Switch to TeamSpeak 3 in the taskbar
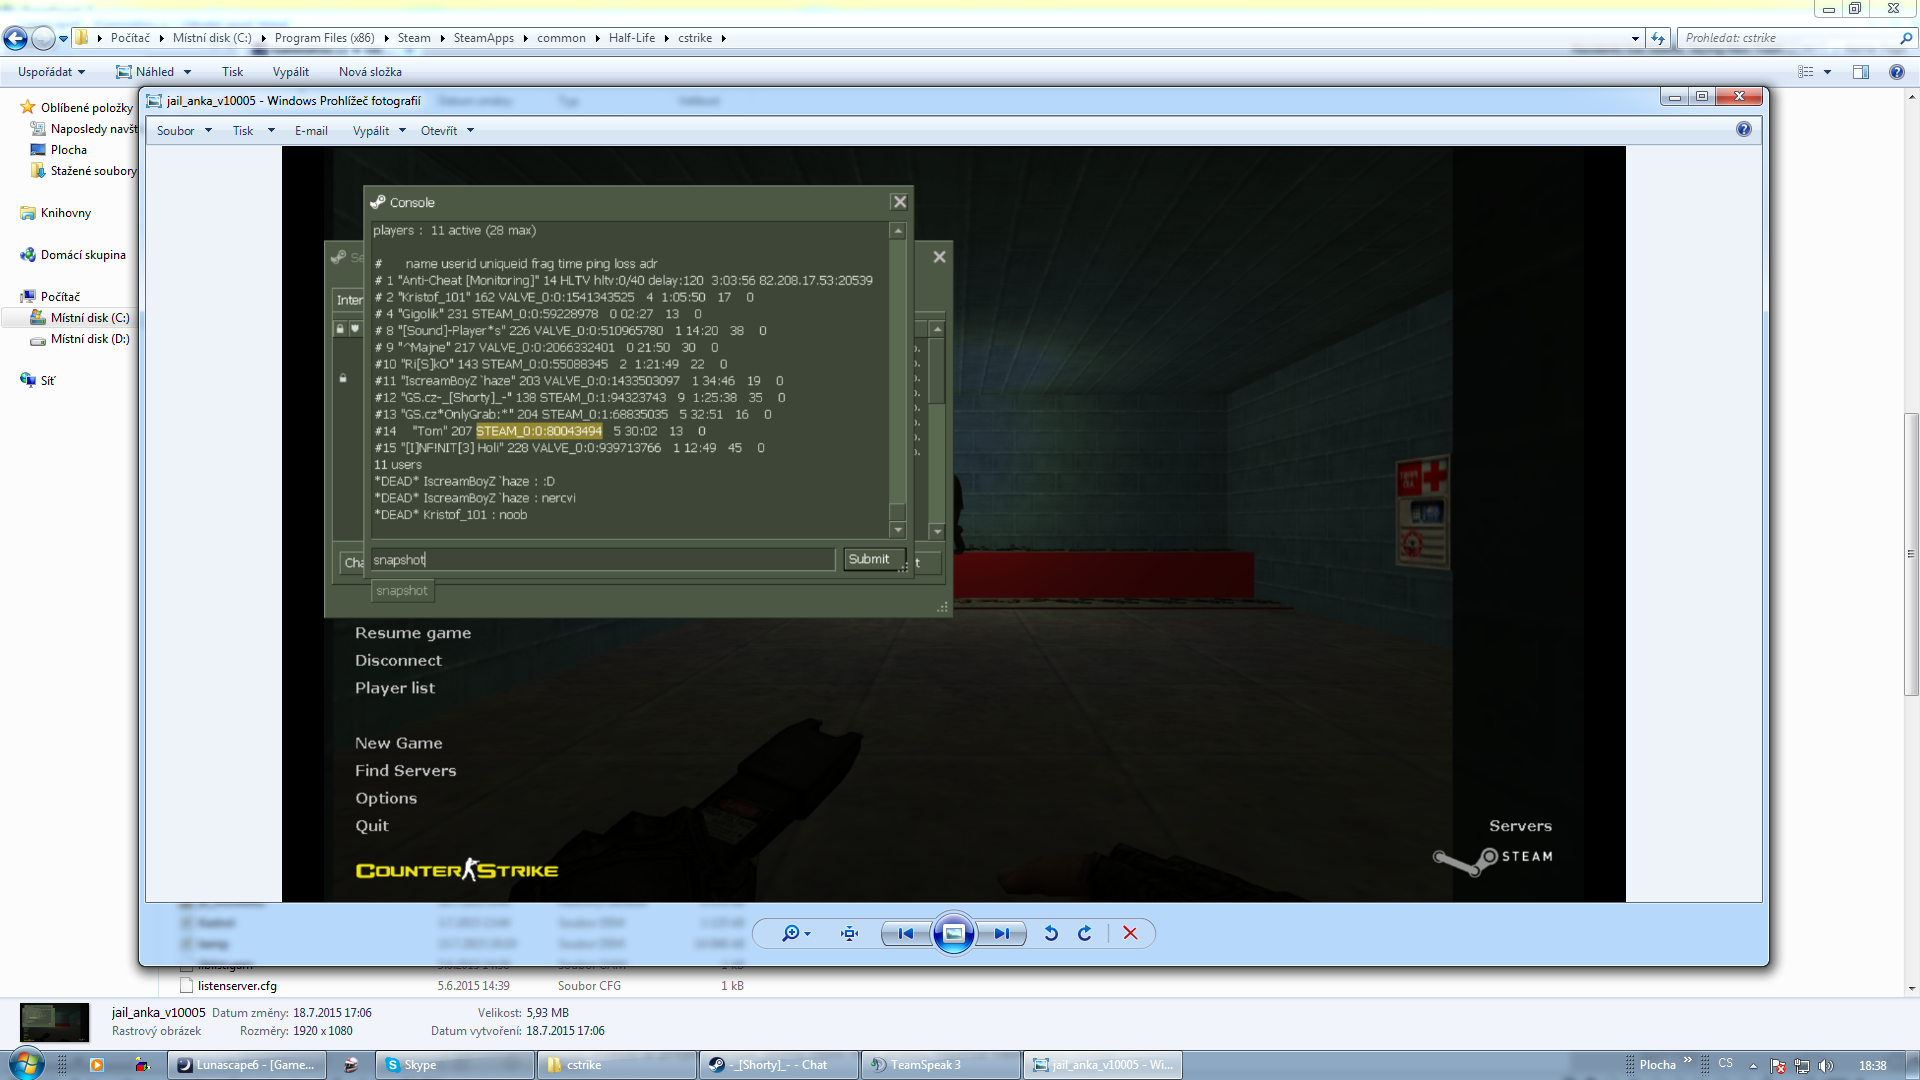 coord(941,1065)
